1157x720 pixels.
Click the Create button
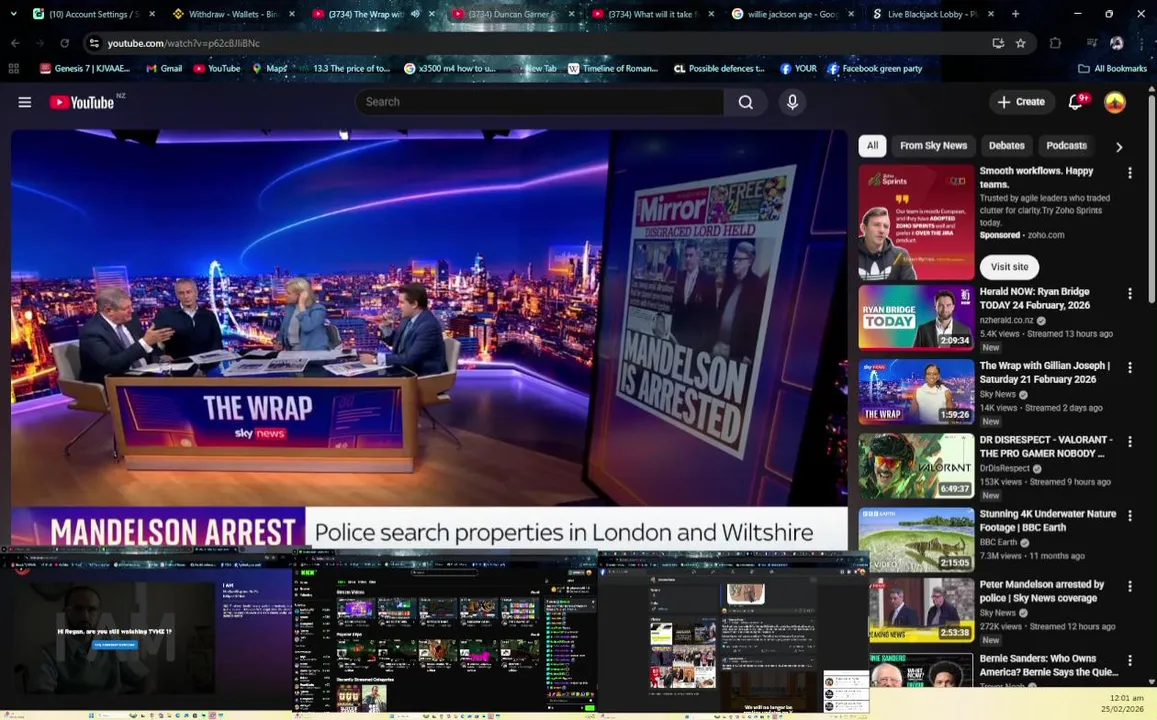[x=1021, y=102]
